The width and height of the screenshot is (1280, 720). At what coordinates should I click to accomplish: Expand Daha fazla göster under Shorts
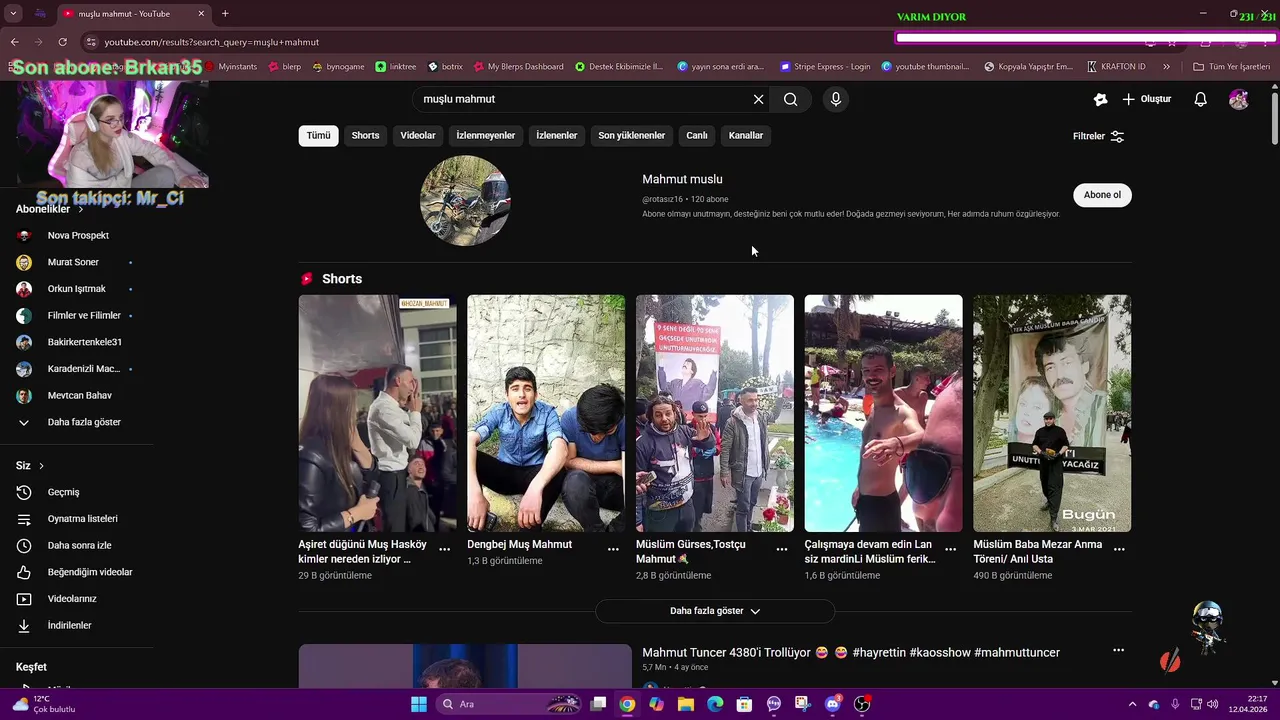pyautogui.click(x=715, y=611)
